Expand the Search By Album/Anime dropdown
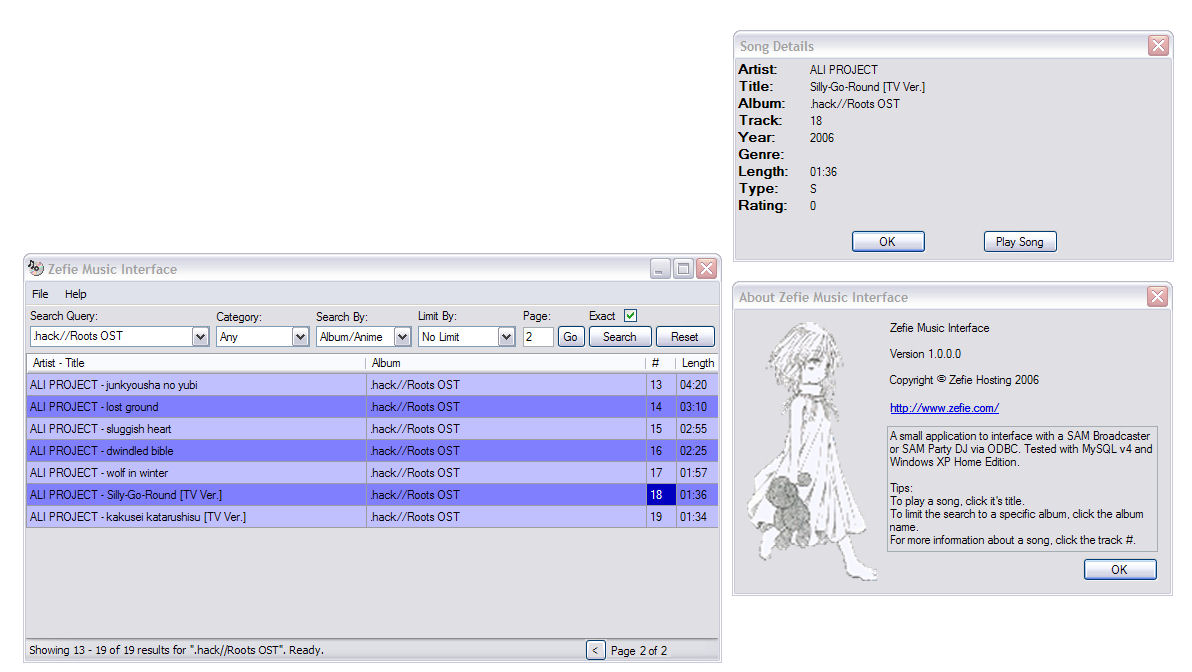Viewport: 1192px width, 672px height. [402, 337]
